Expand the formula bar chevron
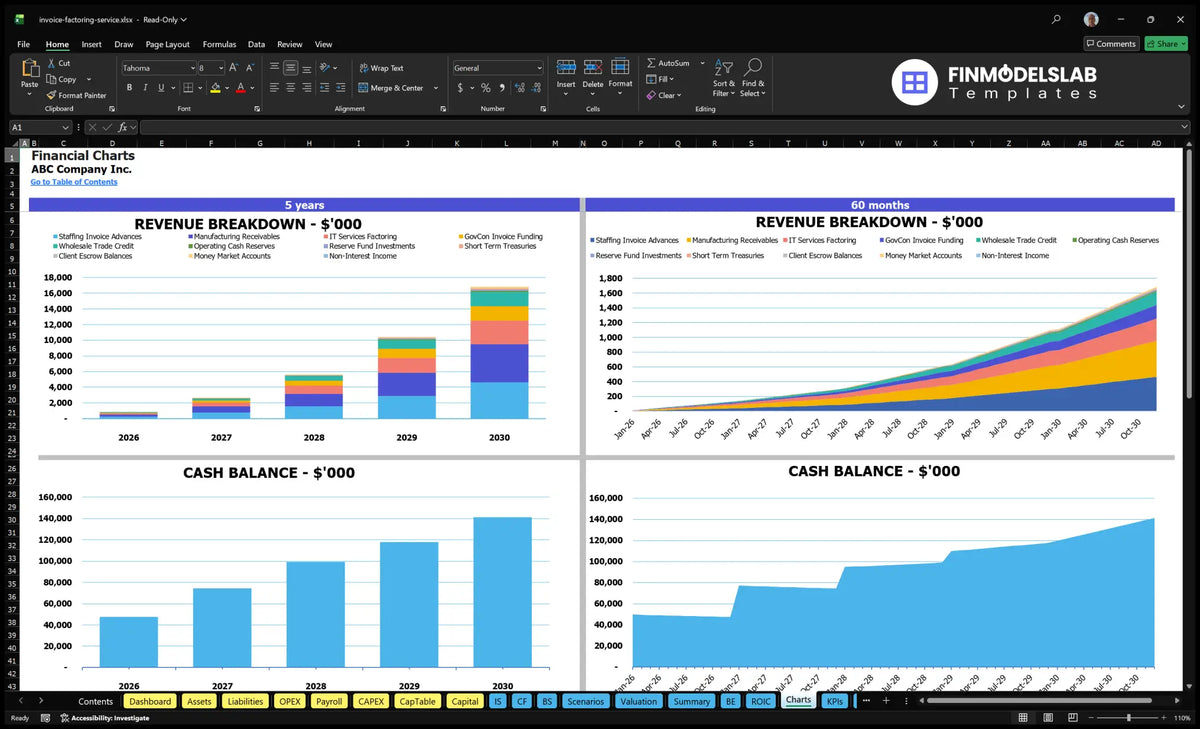Viewport: 1200px width, 729px height. (x=1184, y=127)
